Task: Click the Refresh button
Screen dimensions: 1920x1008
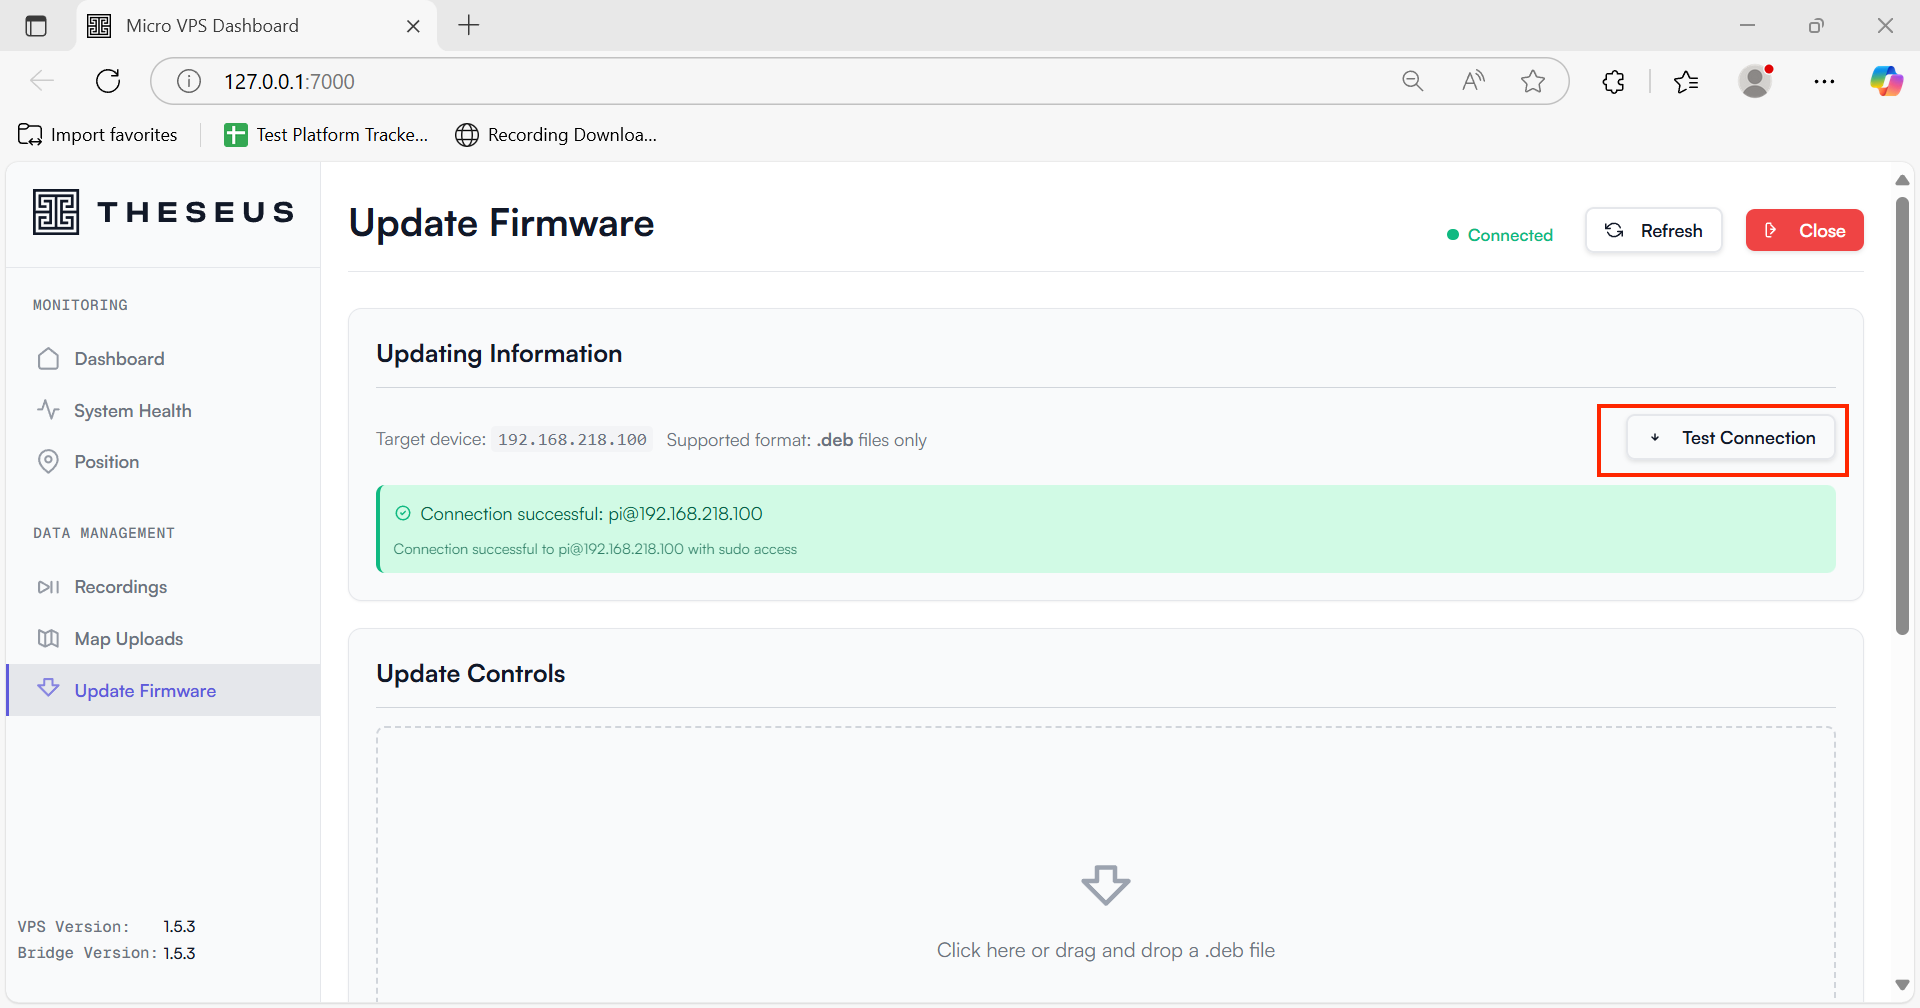Action: point(1653,231)
